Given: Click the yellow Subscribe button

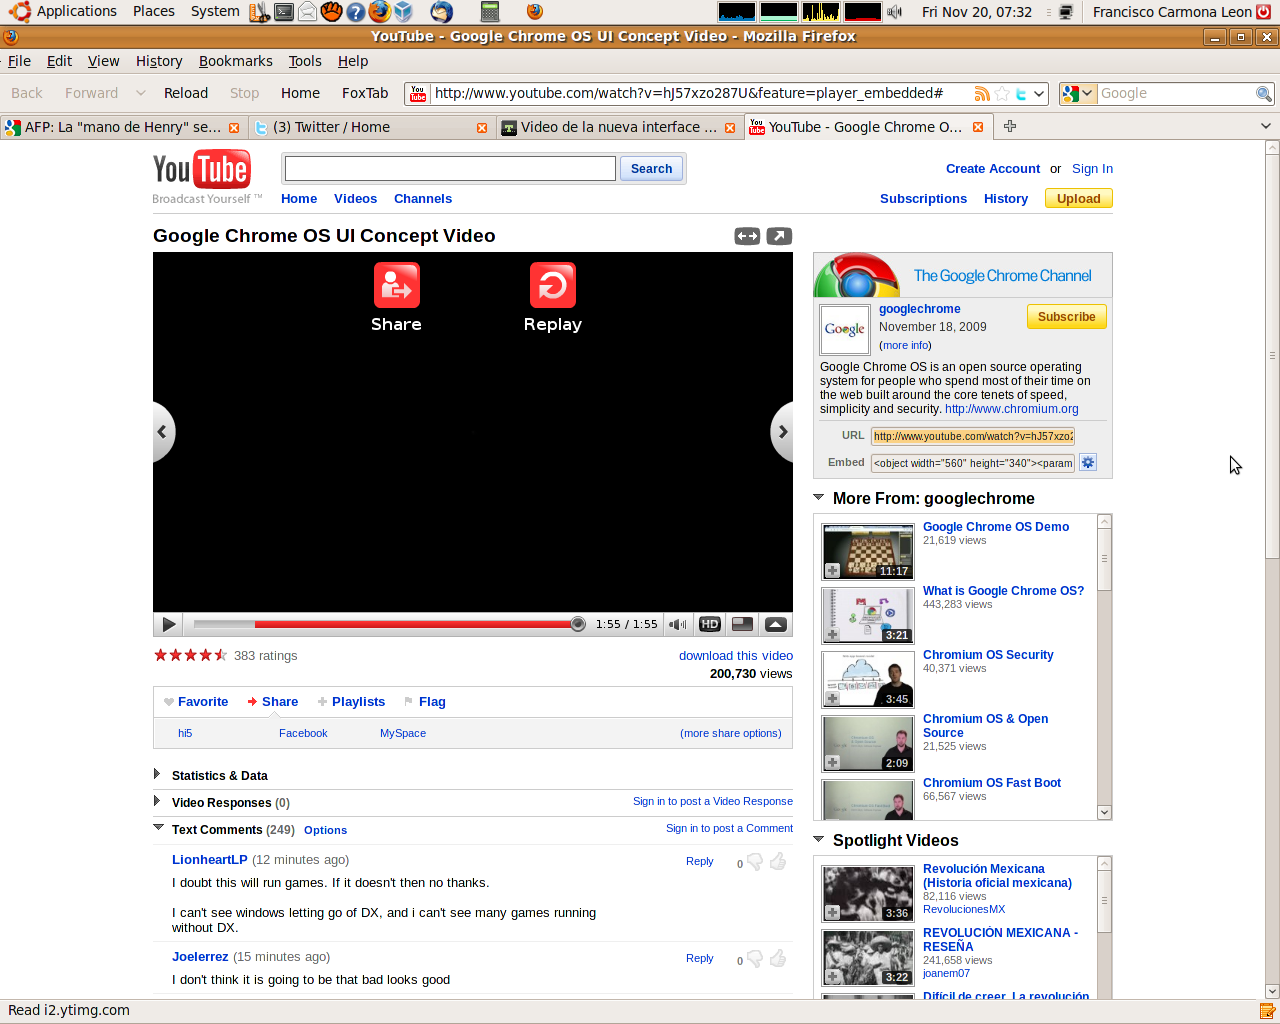Looking at the screenshot, I should (1066, 317).
